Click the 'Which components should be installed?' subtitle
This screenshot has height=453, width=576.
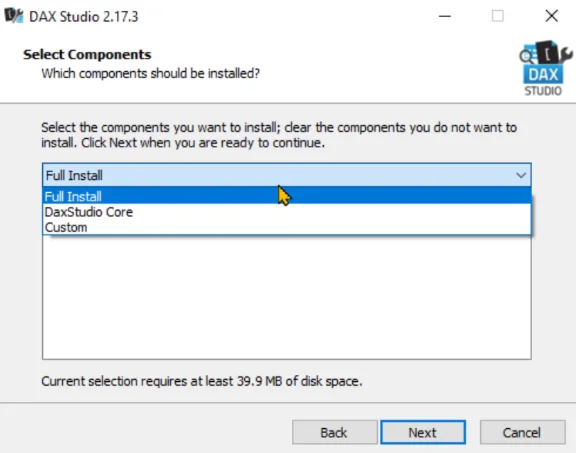click(151, 73)
